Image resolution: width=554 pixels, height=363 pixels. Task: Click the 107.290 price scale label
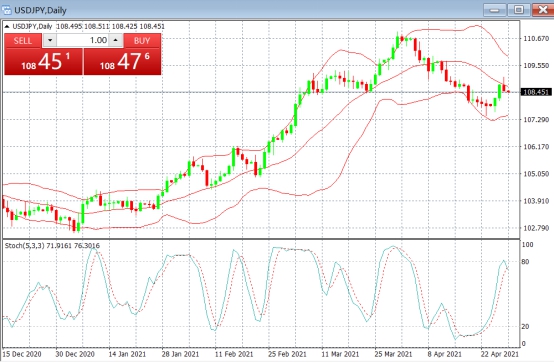coord(536,119)
